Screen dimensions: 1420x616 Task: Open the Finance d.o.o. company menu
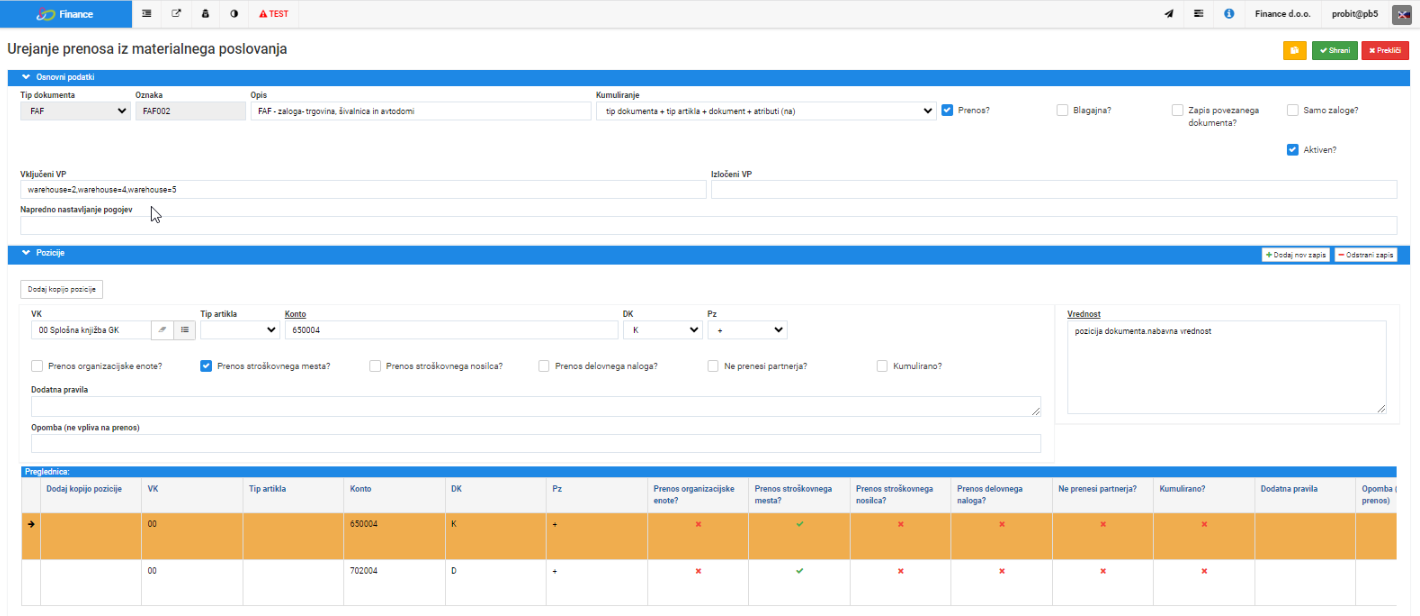point(1284,14)
